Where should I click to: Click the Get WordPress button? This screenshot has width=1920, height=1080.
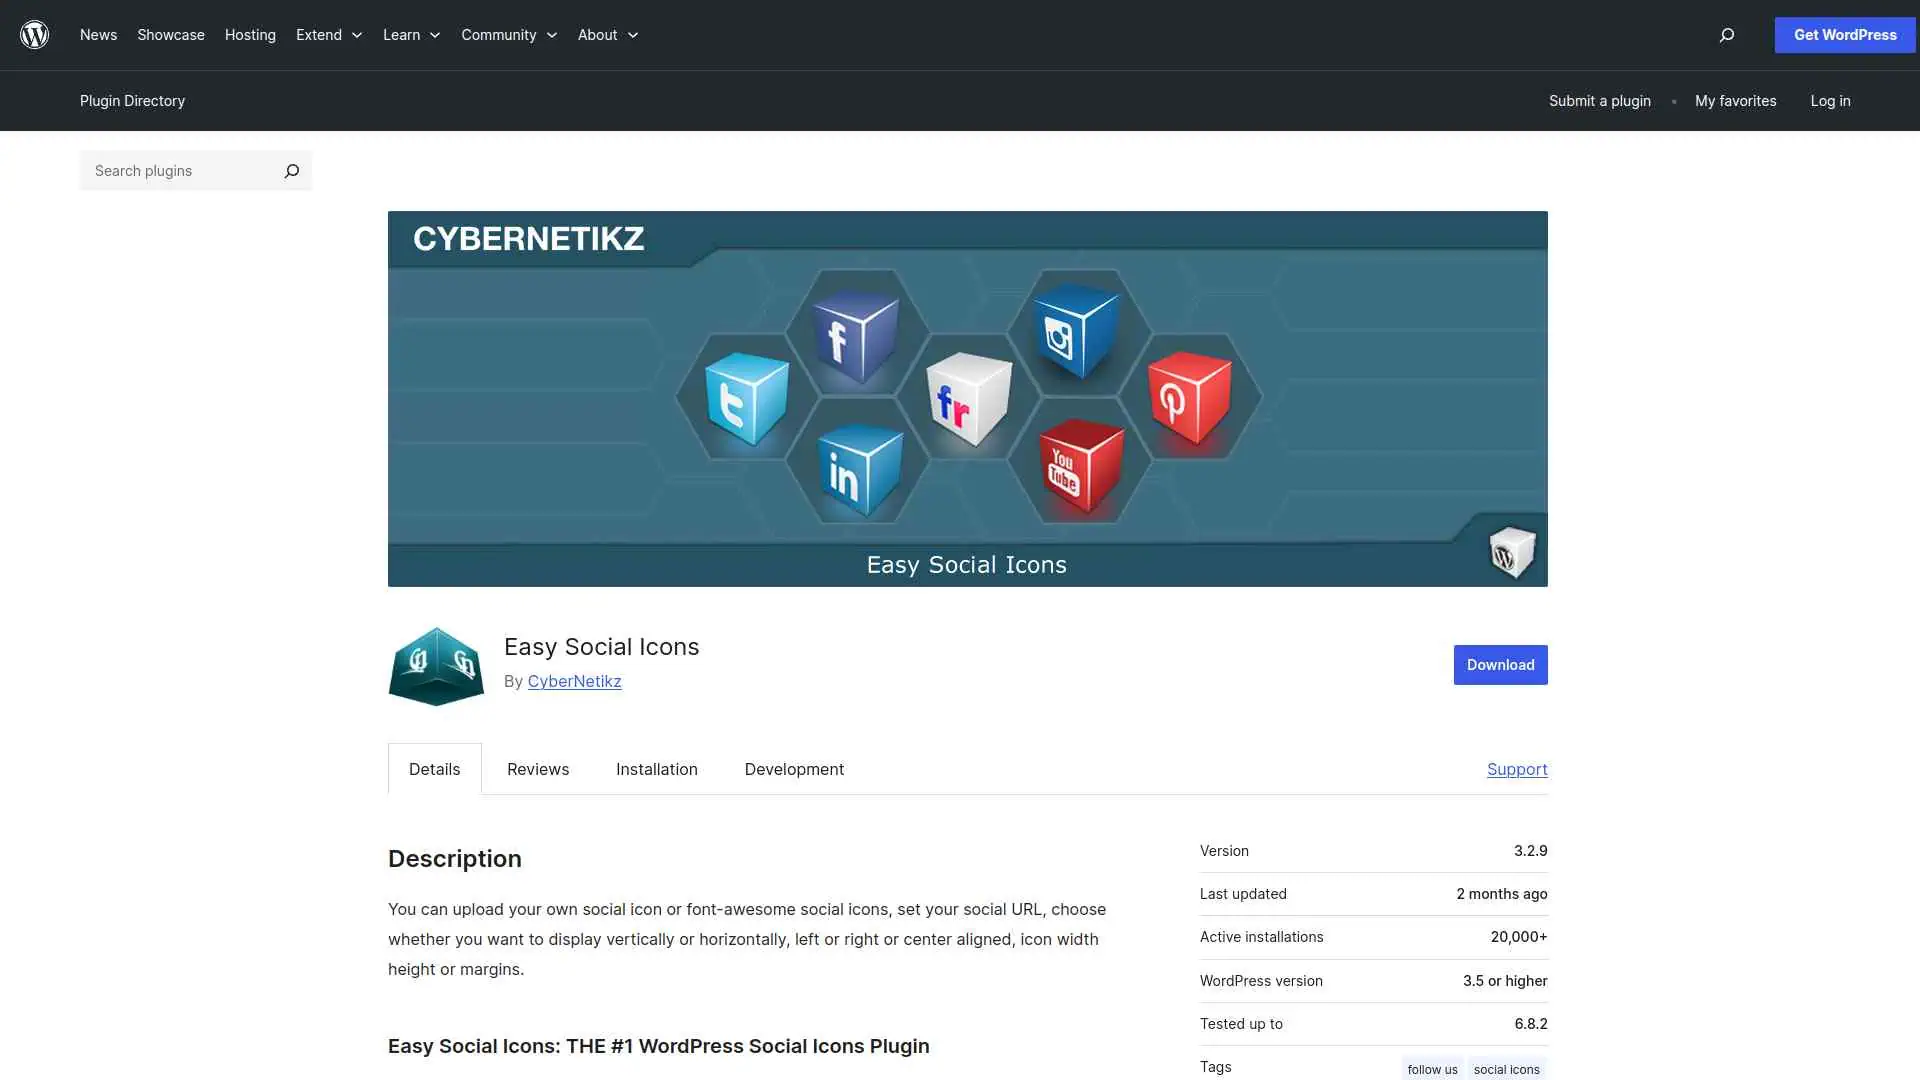(1844, 34)
